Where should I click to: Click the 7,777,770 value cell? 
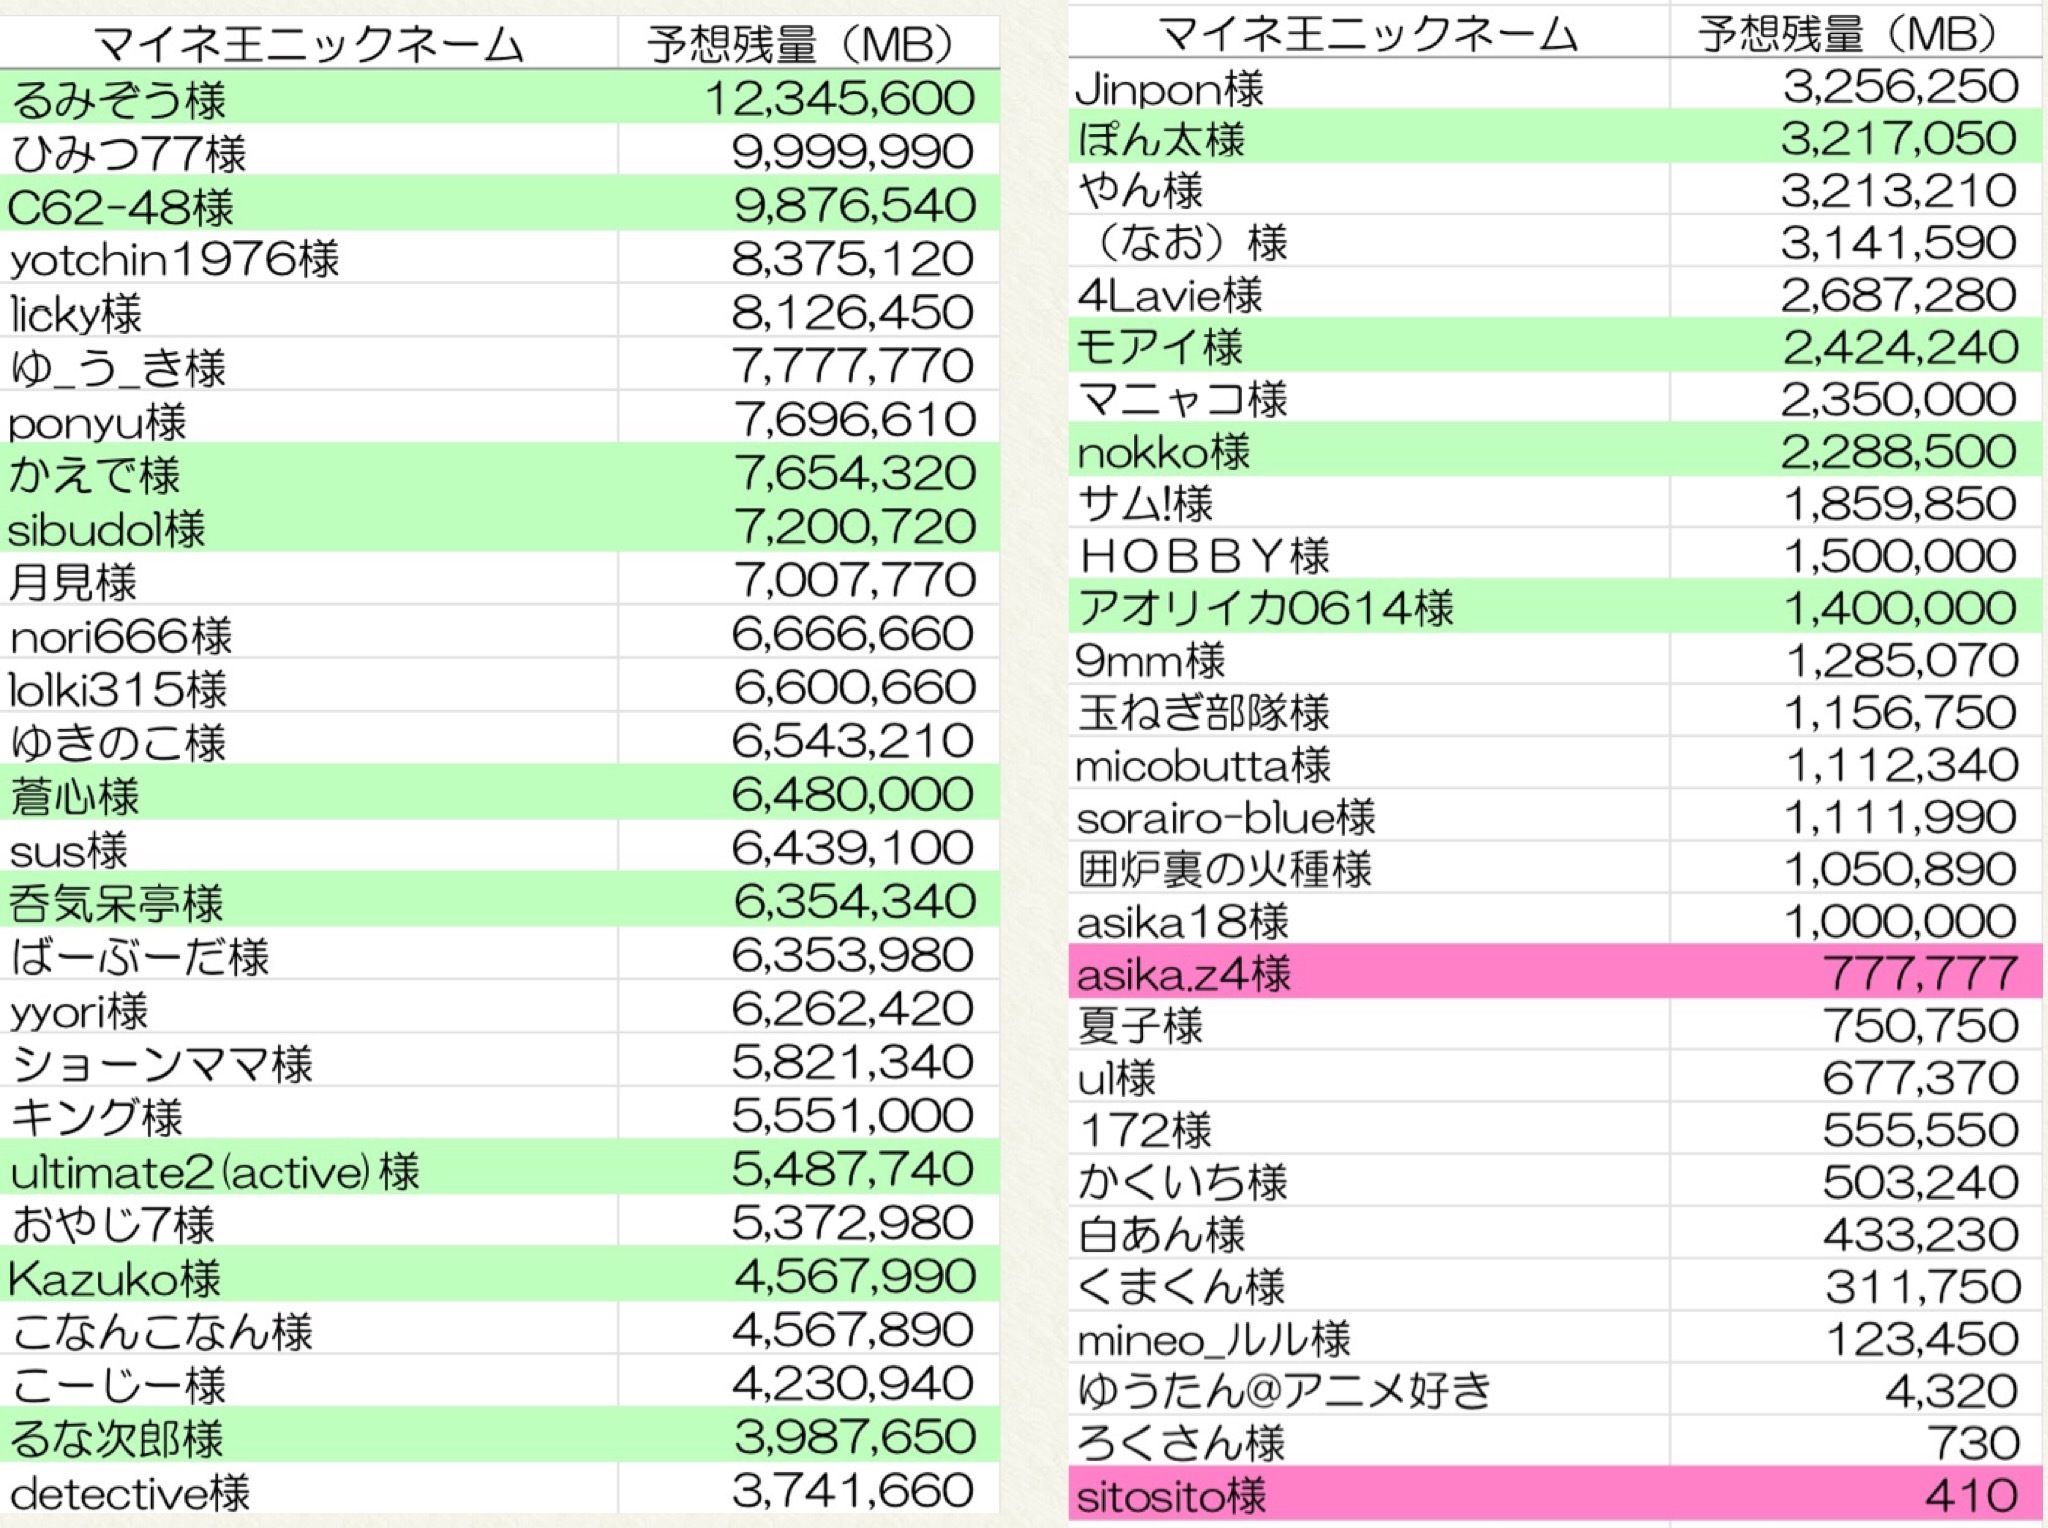852,366
